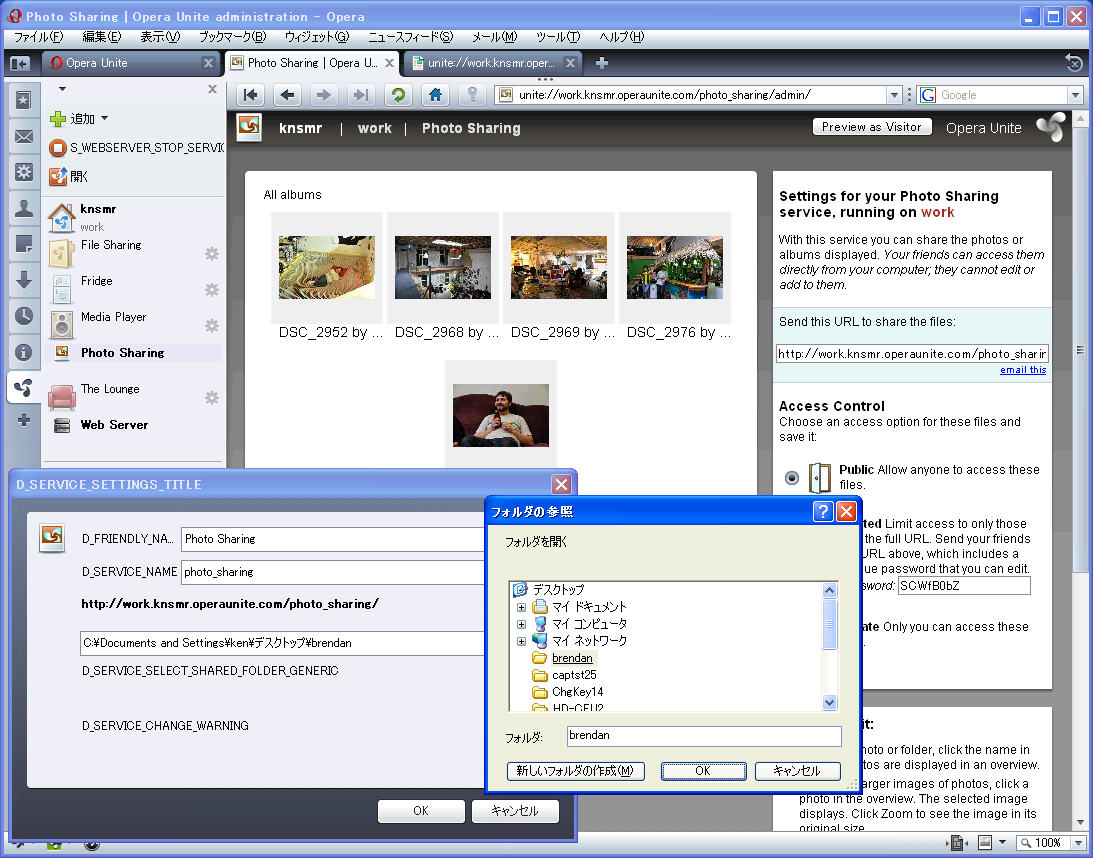The image size is (1093, 858).
Task: Open the ツール(T) menu
Action: (x=558, y=37)
